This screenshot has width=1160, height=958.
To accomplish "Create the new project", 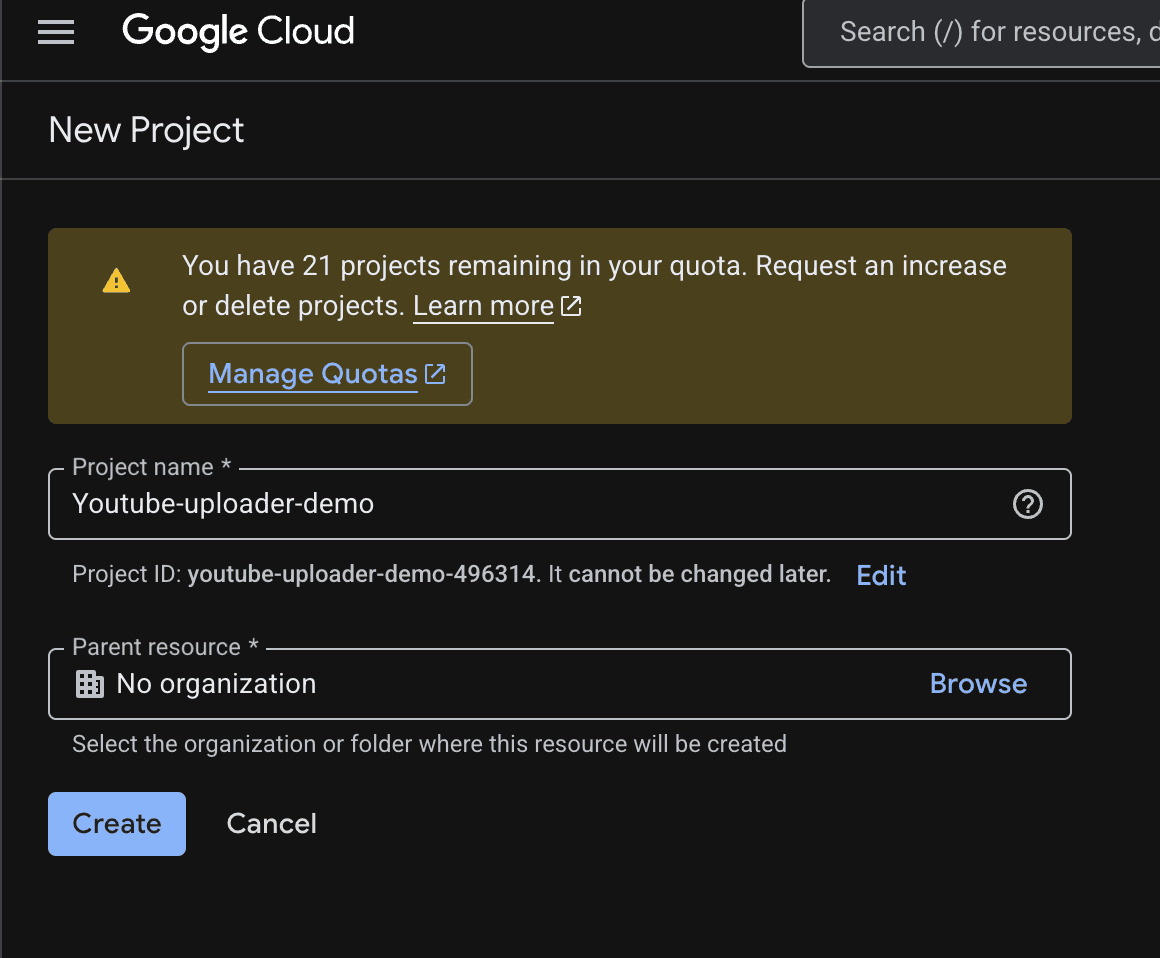I will click(117, 823).
